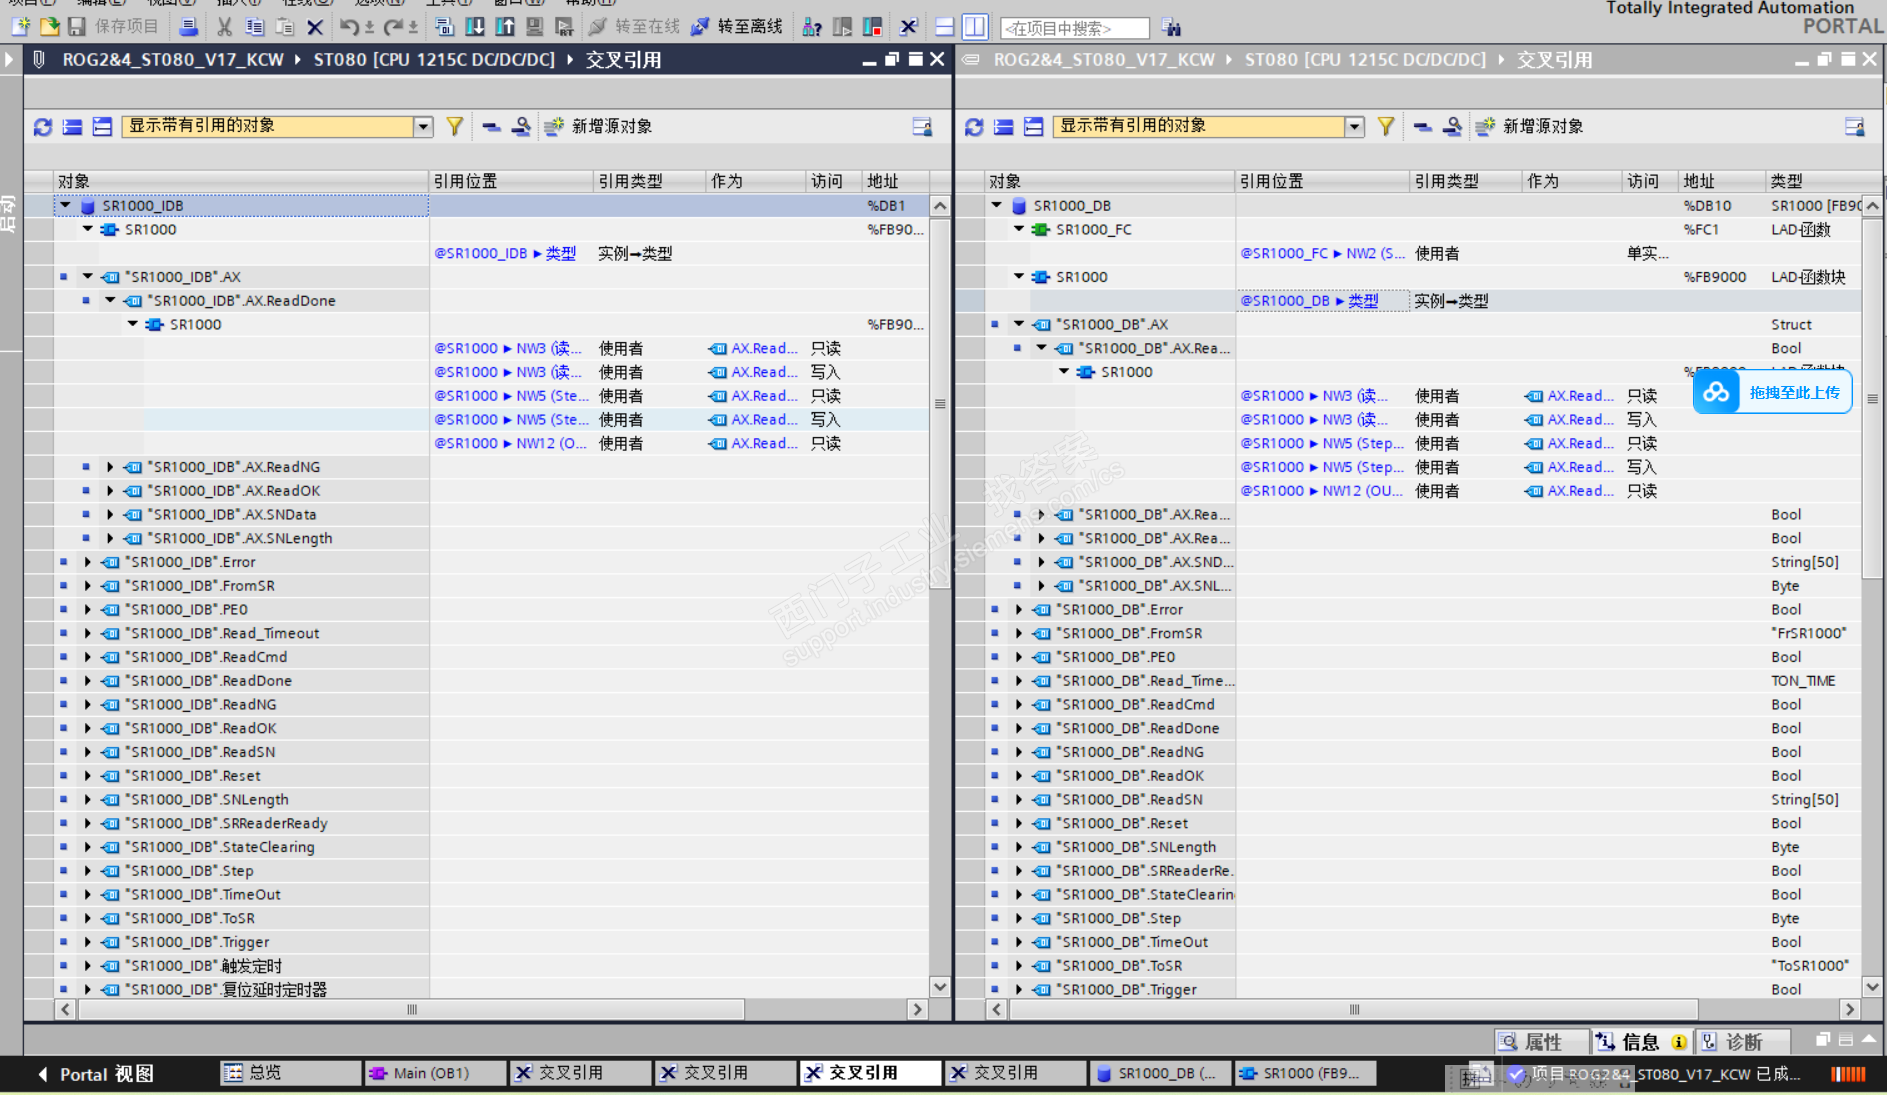This screenshot has width=1887, height=1095.
Task: Collapse the SR1000_FC node
Action: [1019, 229]
